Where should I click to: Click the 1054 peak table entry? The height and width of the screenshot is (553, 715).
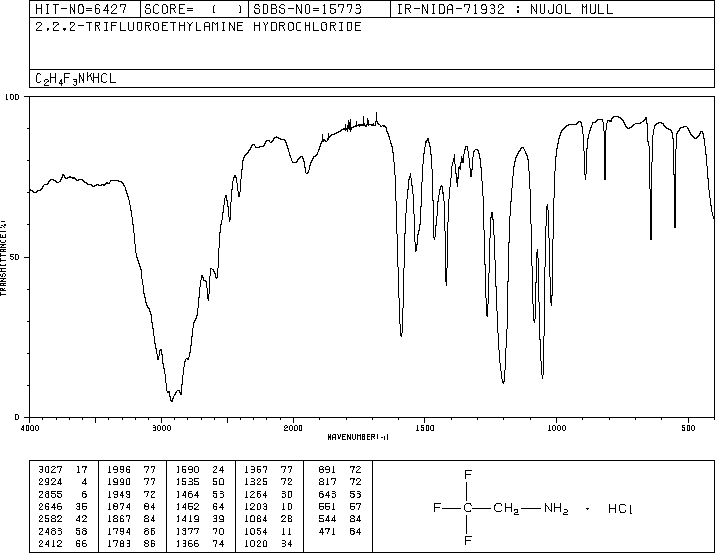click(x=269, y=531)
